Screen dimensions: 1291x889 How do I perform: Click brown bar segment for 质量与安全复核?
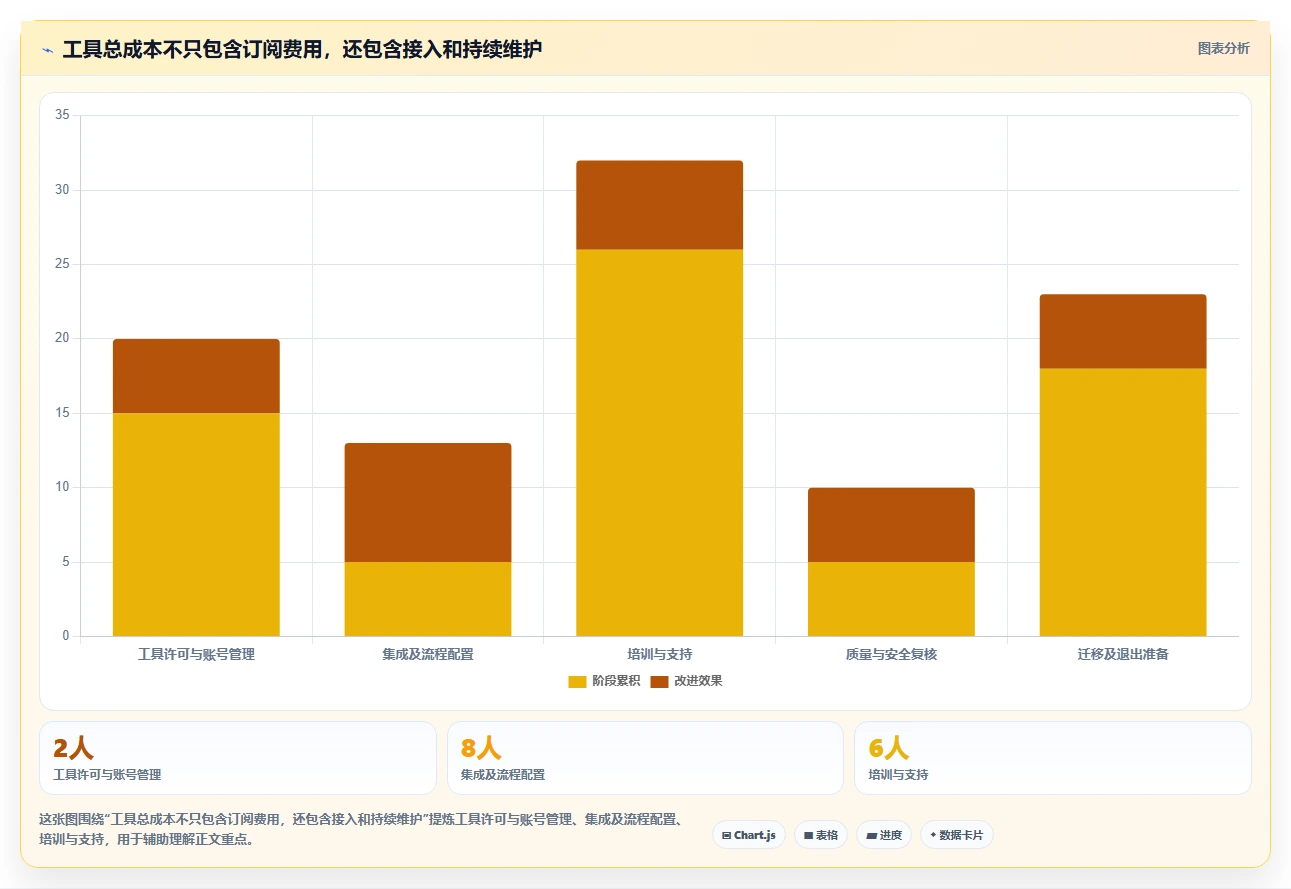tap(891, 525)
